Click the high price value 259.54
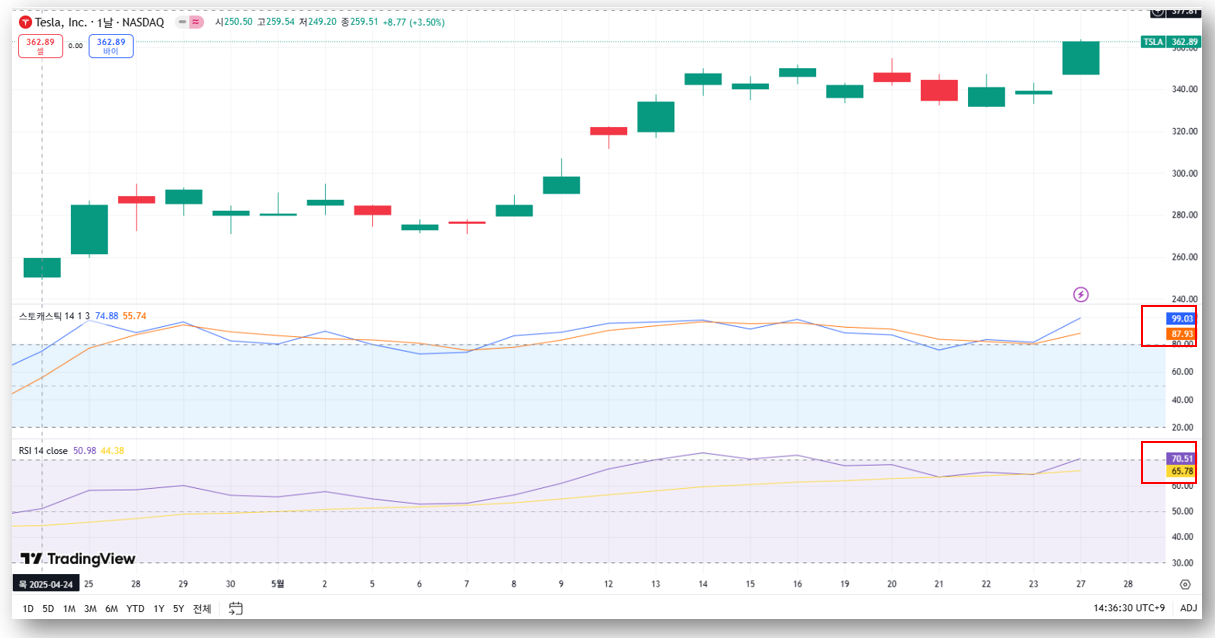This screenshot has height=638, width=1215. tap(280, 22)
